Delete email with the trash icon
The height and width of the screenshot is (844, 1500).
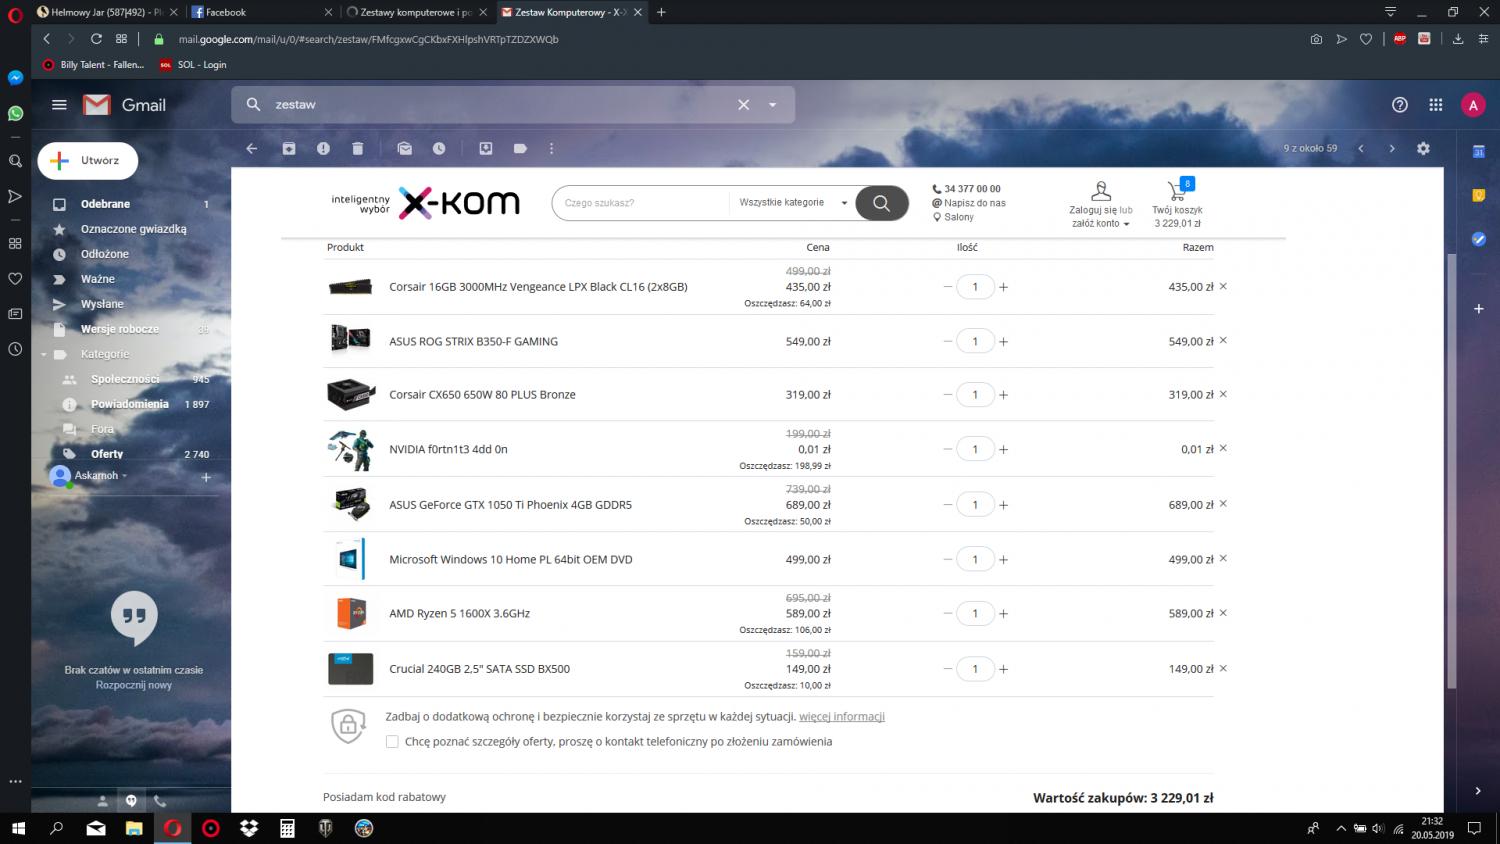tap(357, 148)
